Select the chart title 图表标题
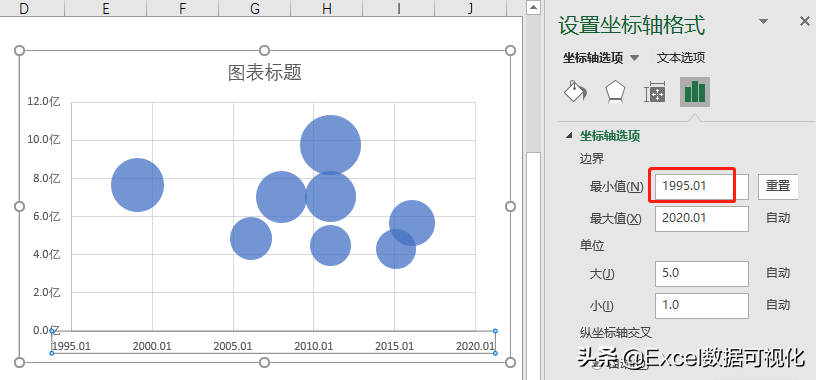The image size is (816, 380). [x=265, y=73]
